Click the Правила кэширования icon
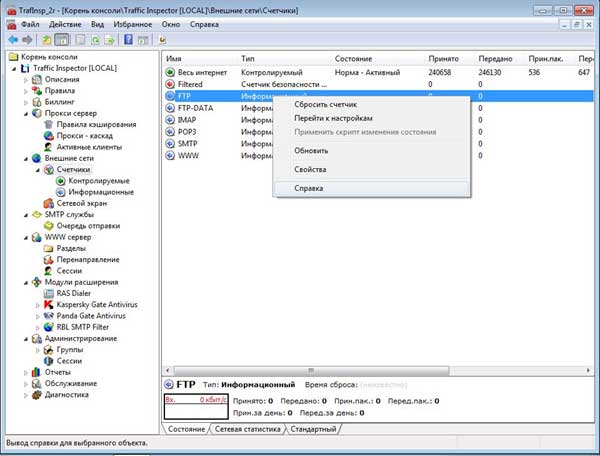 click(x=49, y=124)
